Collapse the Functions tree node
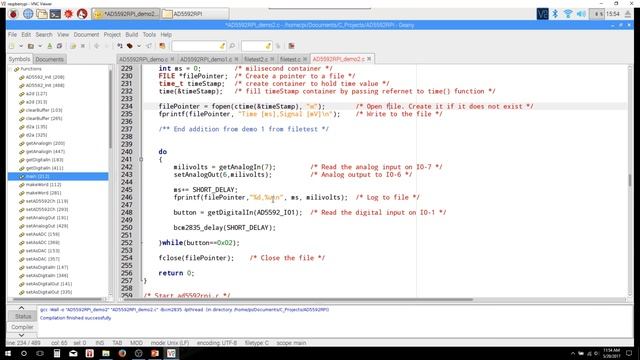The width and height of the screenshot is (640, 360). click(11, 69)
